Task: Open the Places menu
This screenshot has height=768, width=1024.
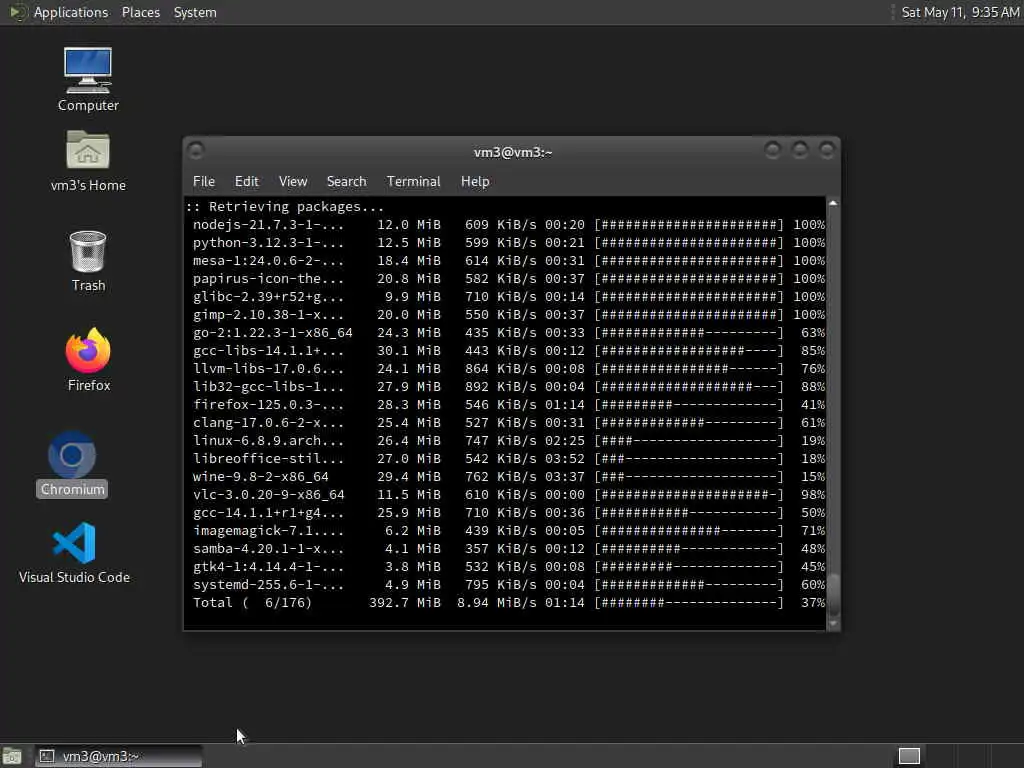Action: tap(140, 12)
